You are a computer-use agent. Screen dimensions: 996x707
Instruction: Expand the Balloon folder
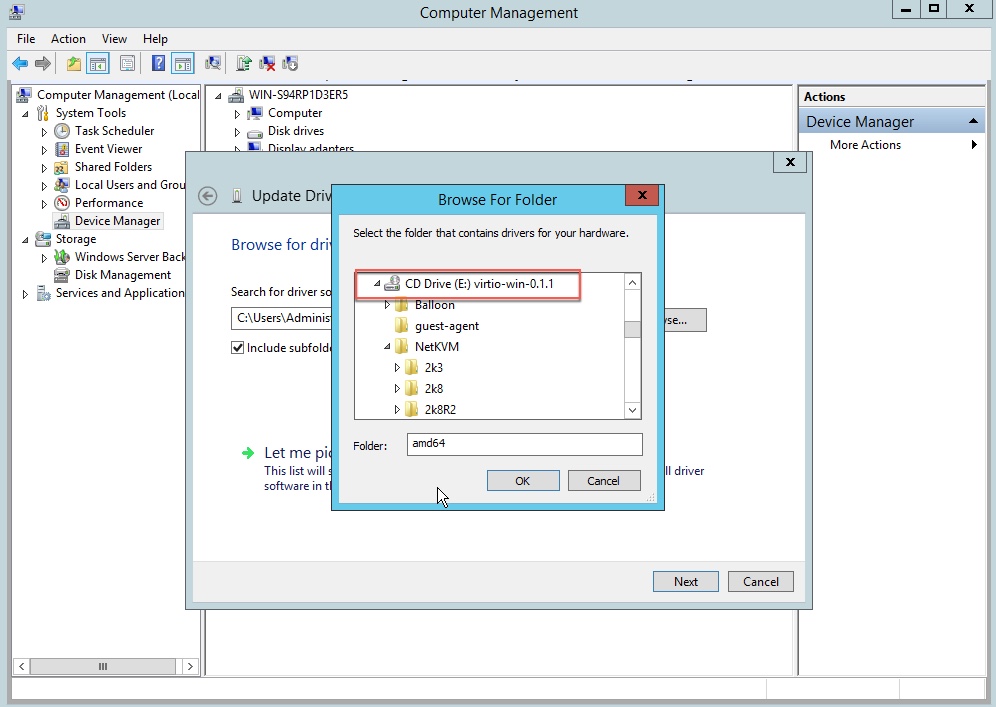click(x=387, y=305)
